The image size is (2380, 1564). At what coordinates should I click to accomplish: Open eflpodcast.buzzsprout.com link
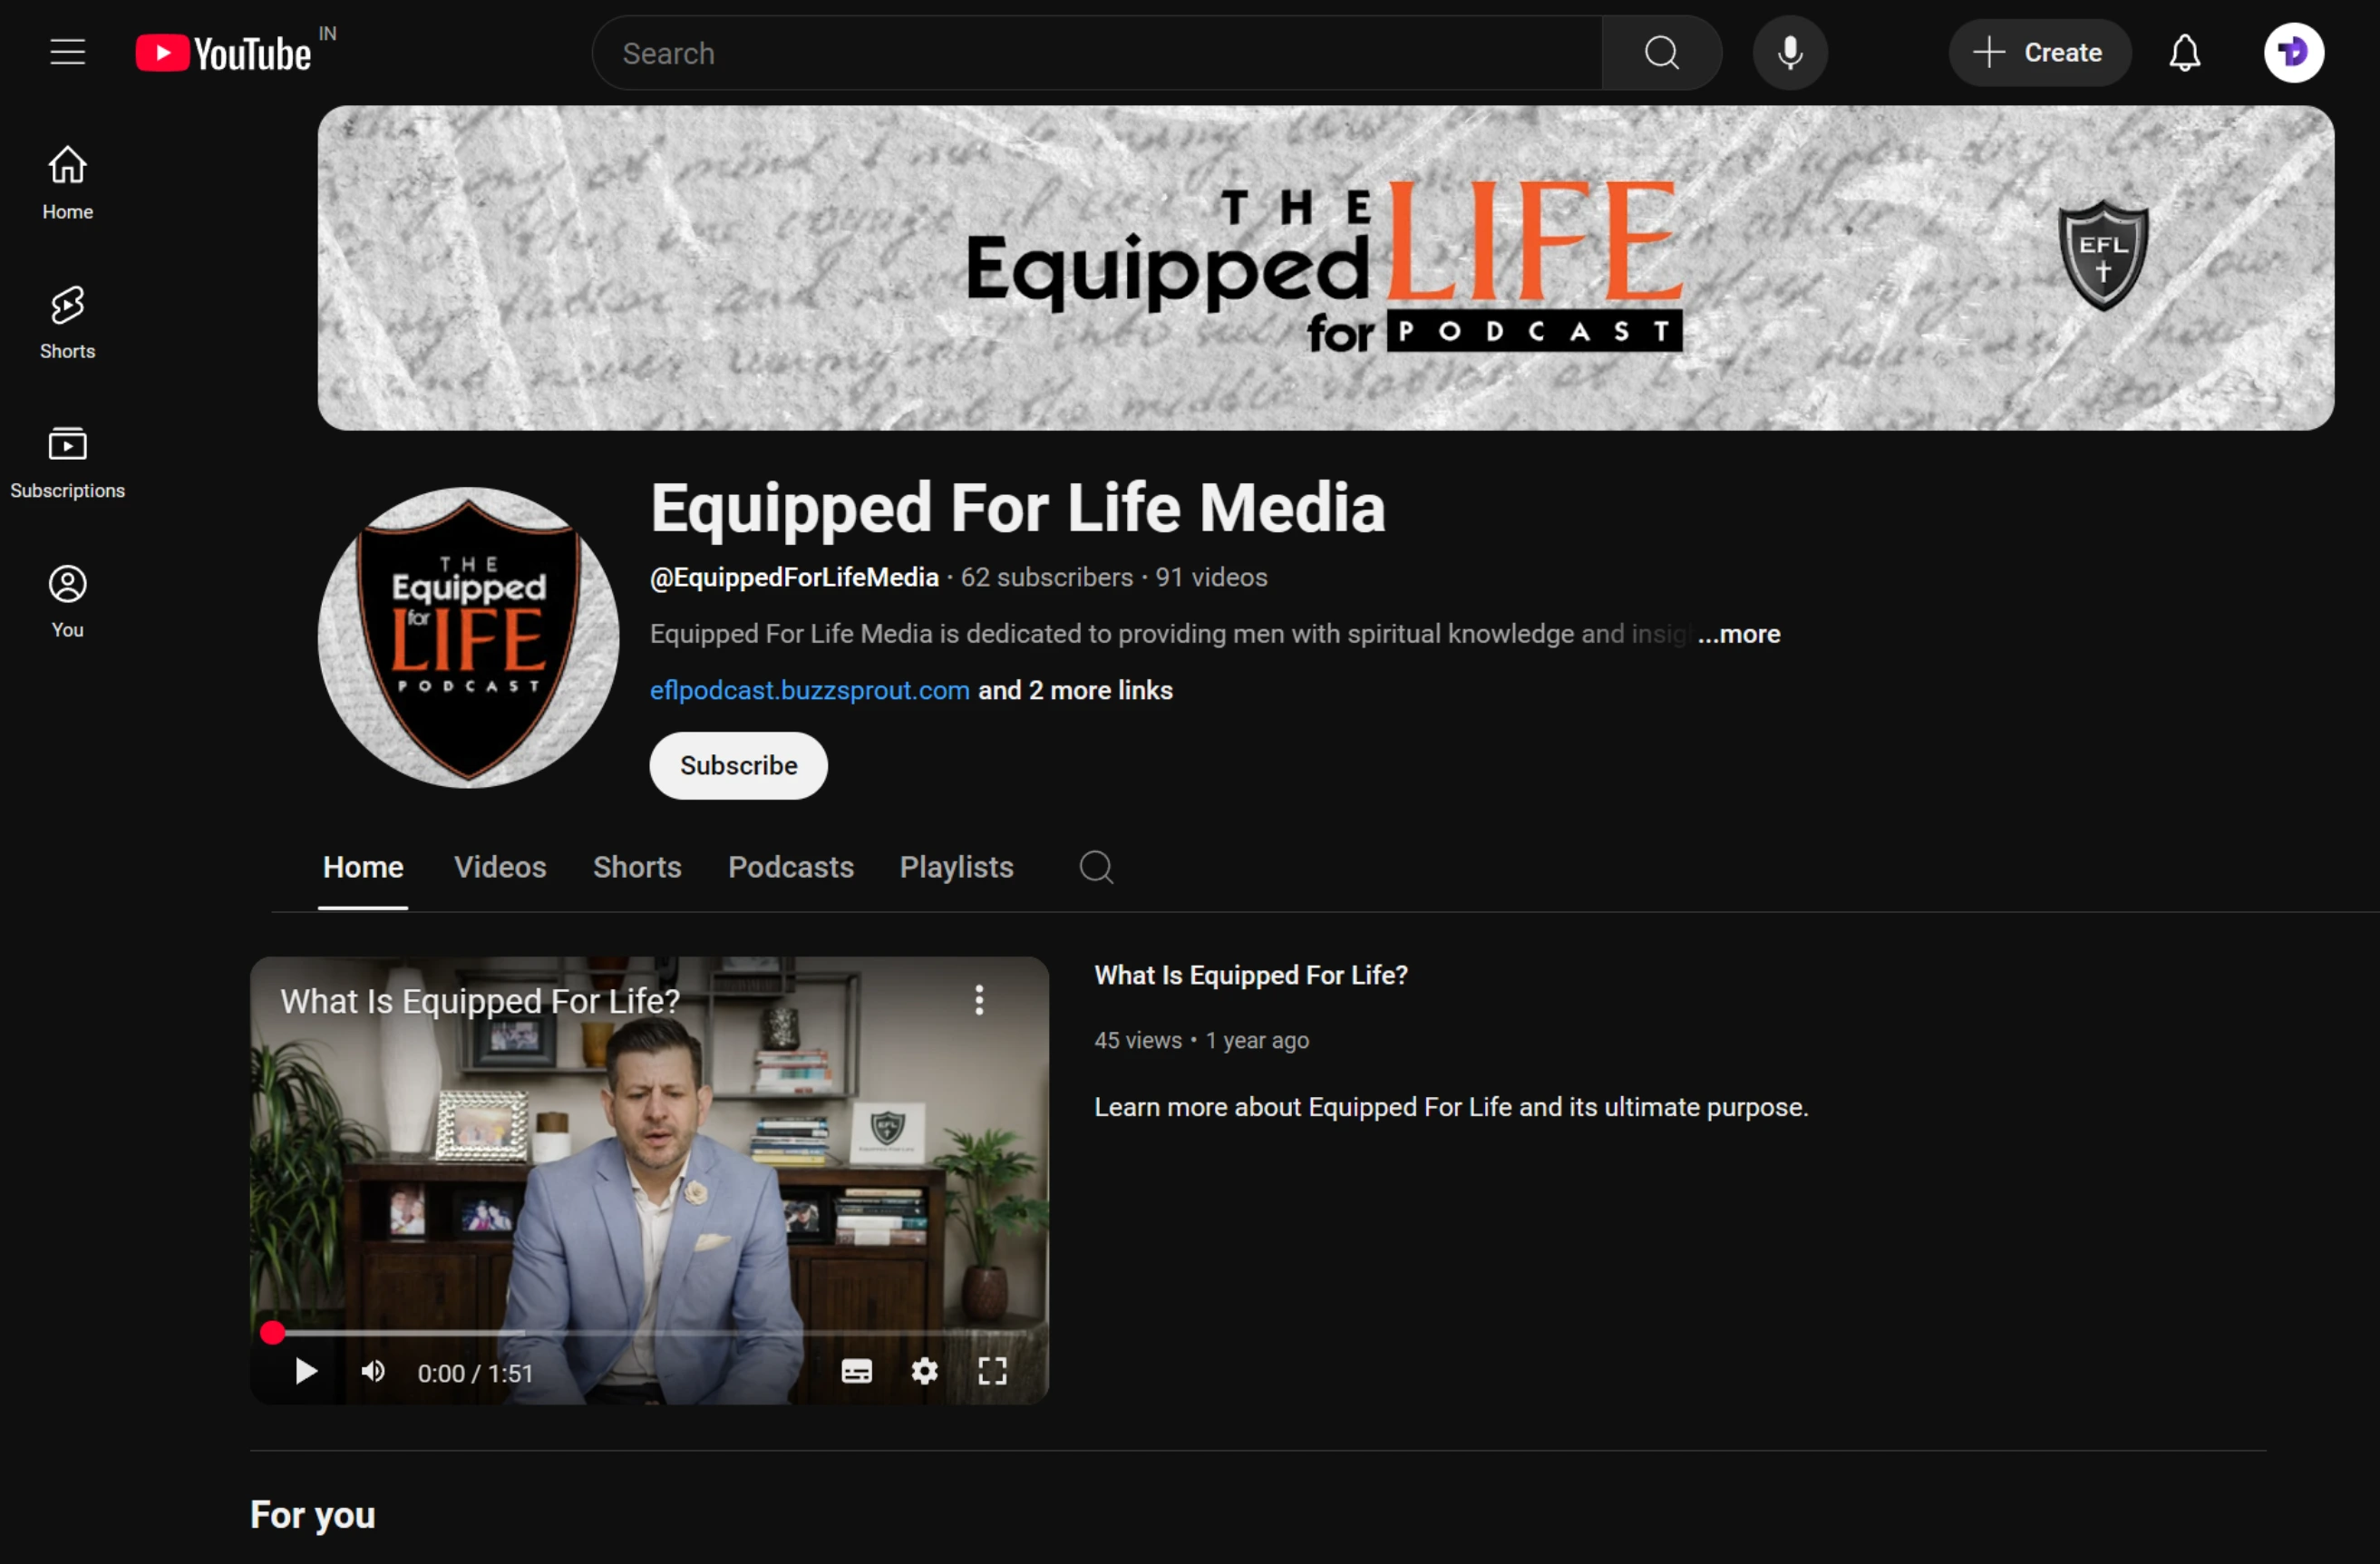point(809,691)
